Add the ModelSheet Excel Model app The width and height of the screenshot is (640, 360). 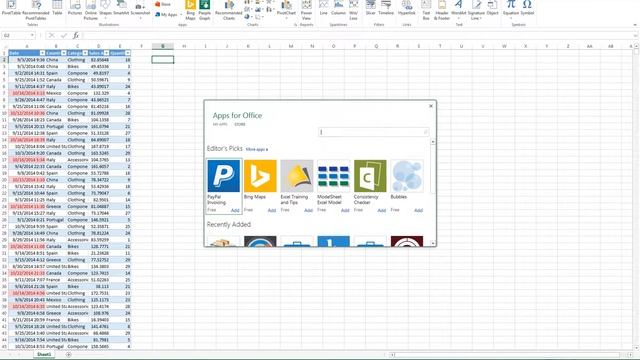[345, 211]
